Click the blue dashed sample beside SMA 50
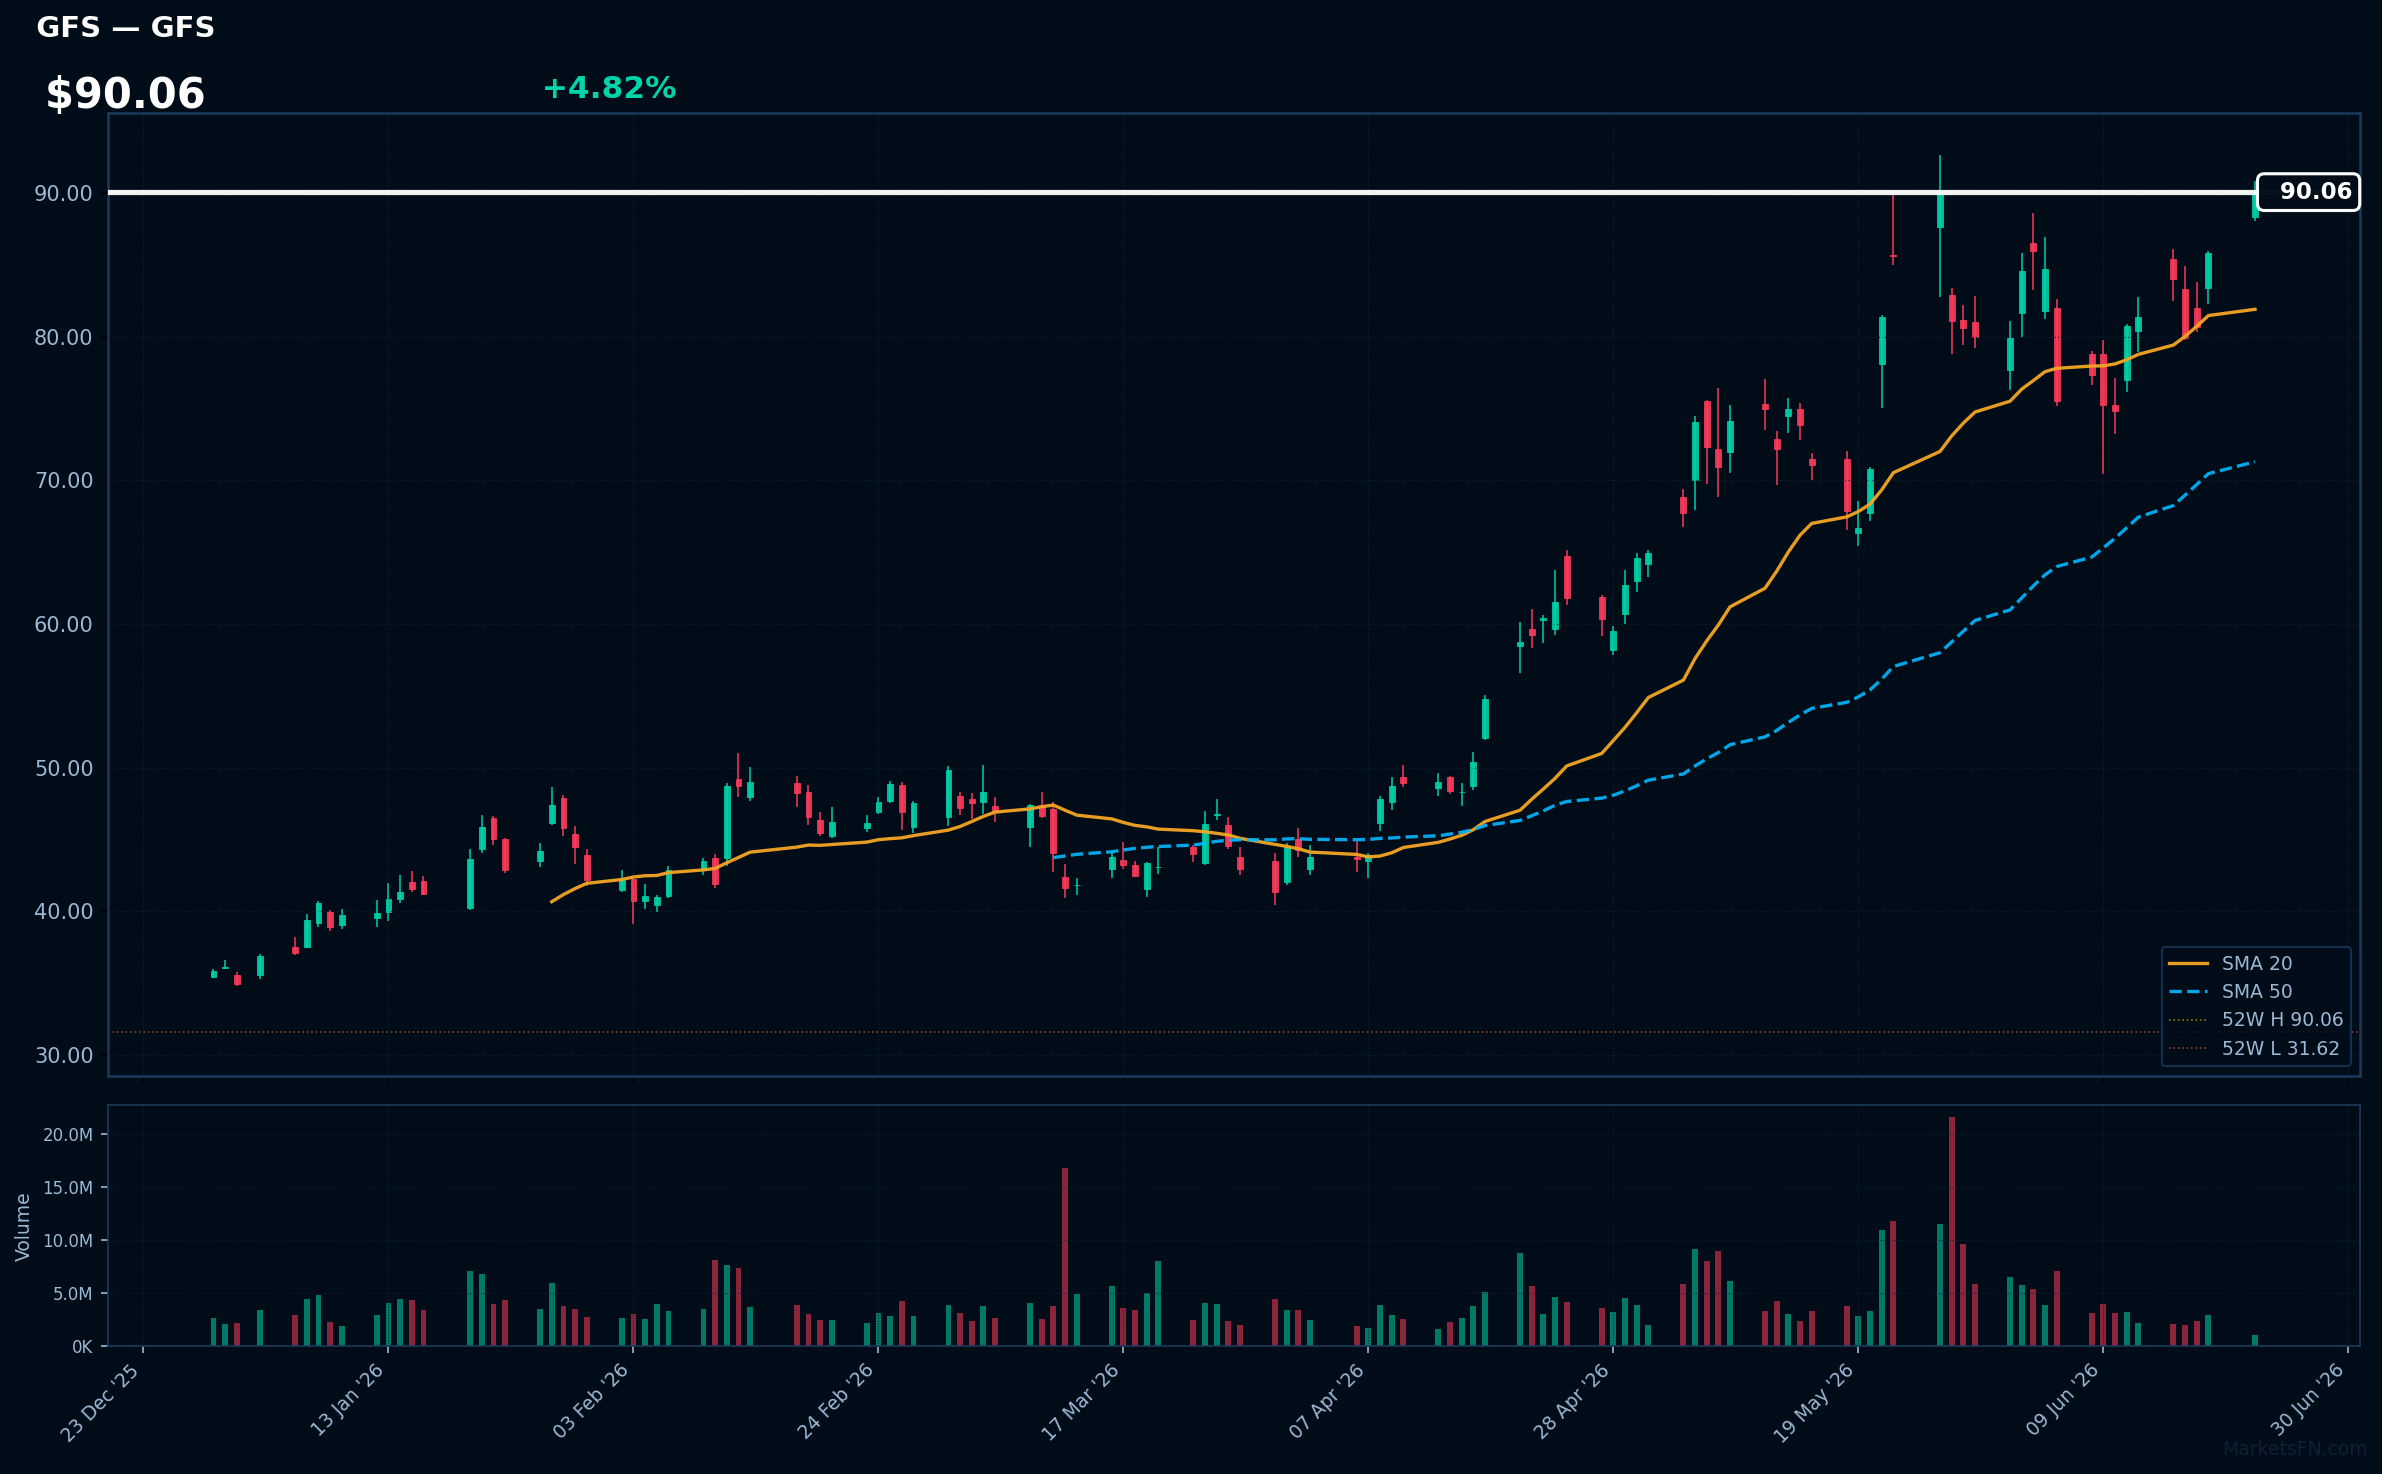The height and width of the screenshot is (1474, 2382). coord(2188,992)
